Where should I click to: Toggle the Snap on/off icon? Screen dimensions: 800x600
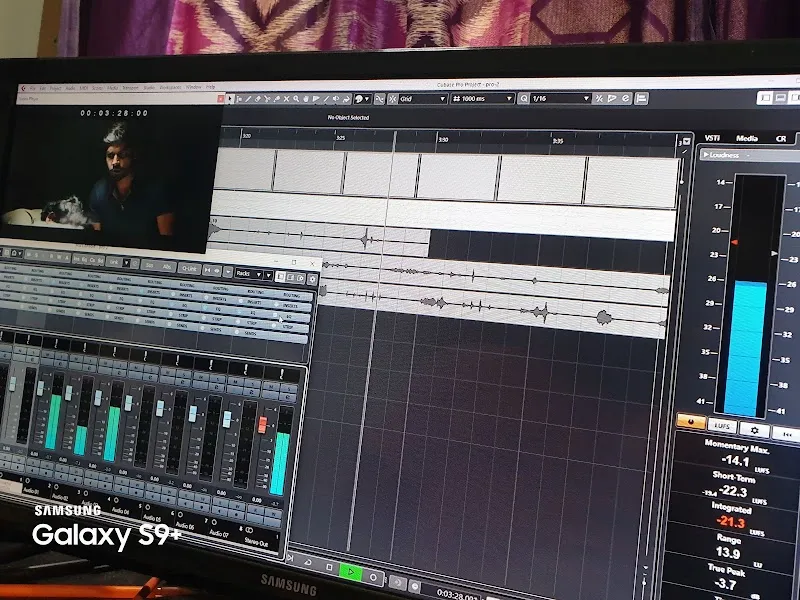pyautogui.click(x=393, y=99)
